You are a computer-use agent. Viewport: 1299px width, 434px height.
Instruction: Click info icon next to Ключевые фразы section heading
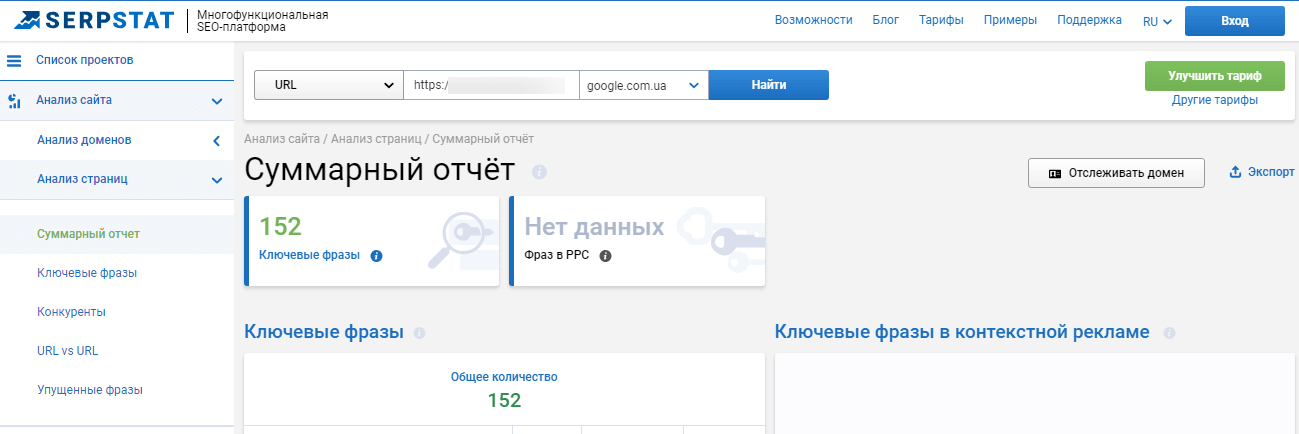[419, 333]
